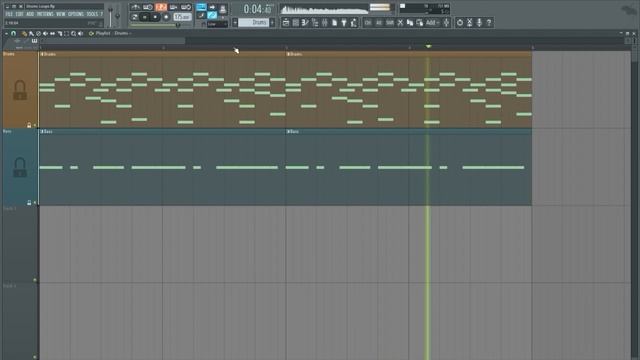Click the copy icon in top toolbar
Screen dimensions: 640x360
410,22
